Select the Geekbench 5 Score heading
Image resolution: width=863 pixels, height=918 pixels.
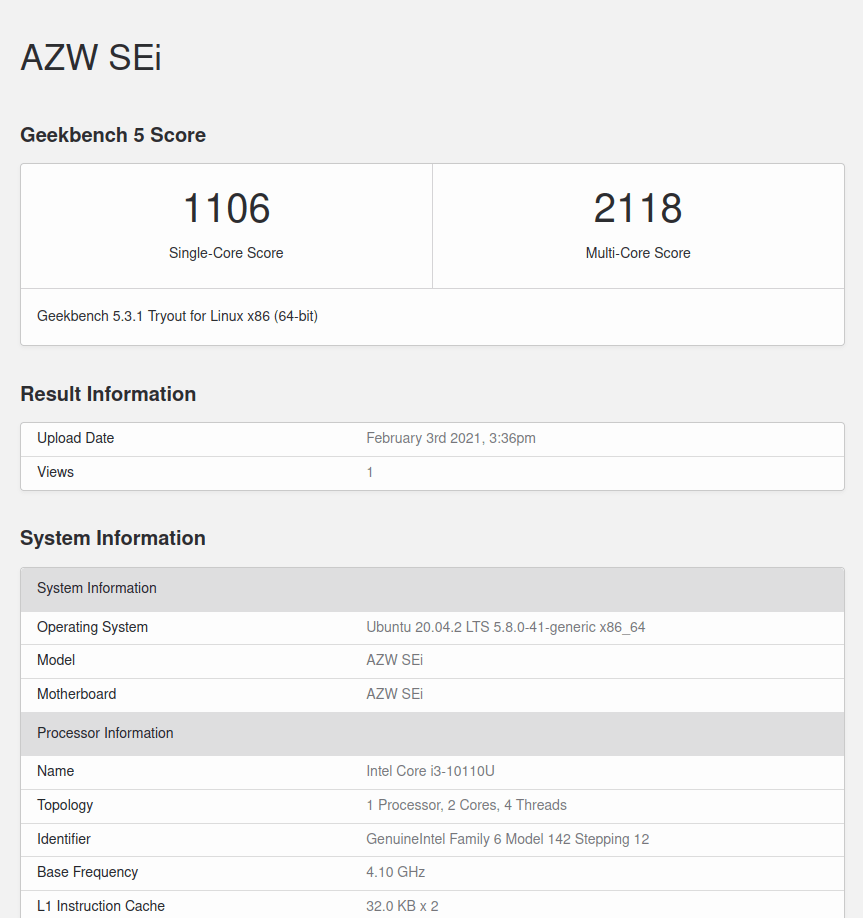pos(113,135)
